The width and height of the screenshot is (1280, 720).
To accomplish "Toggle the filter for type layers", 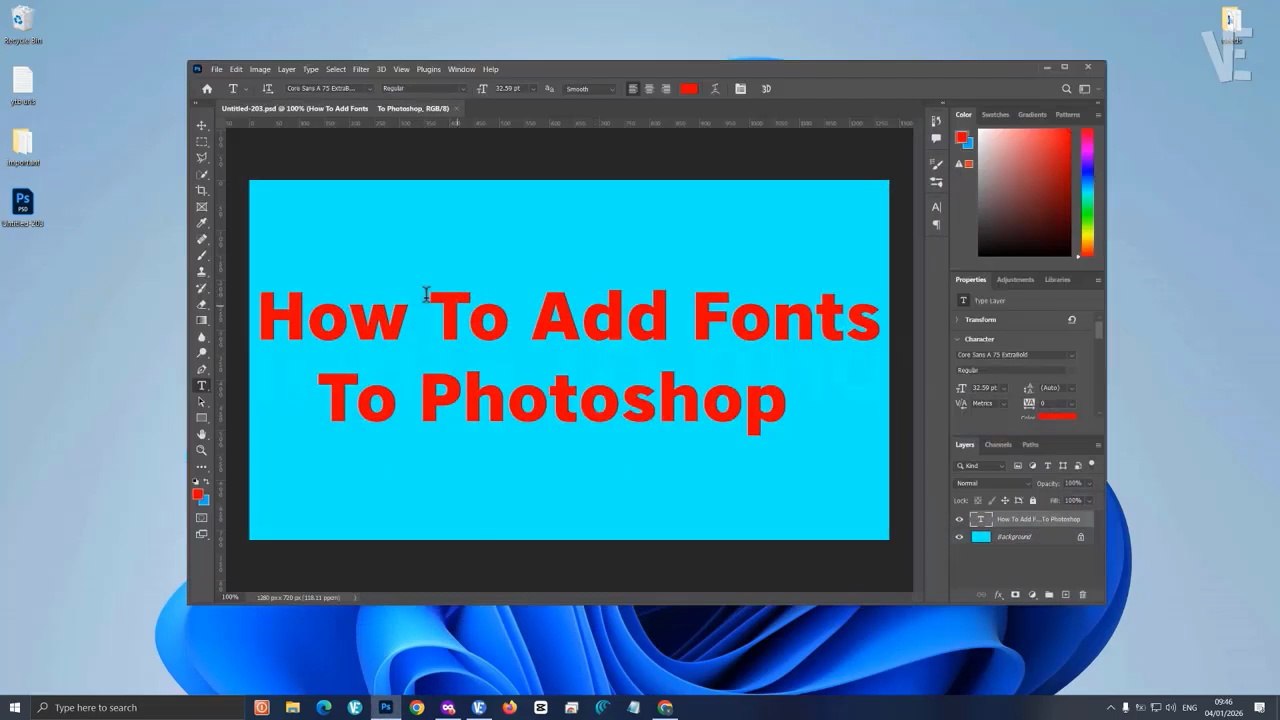I will coord(1048,466).
